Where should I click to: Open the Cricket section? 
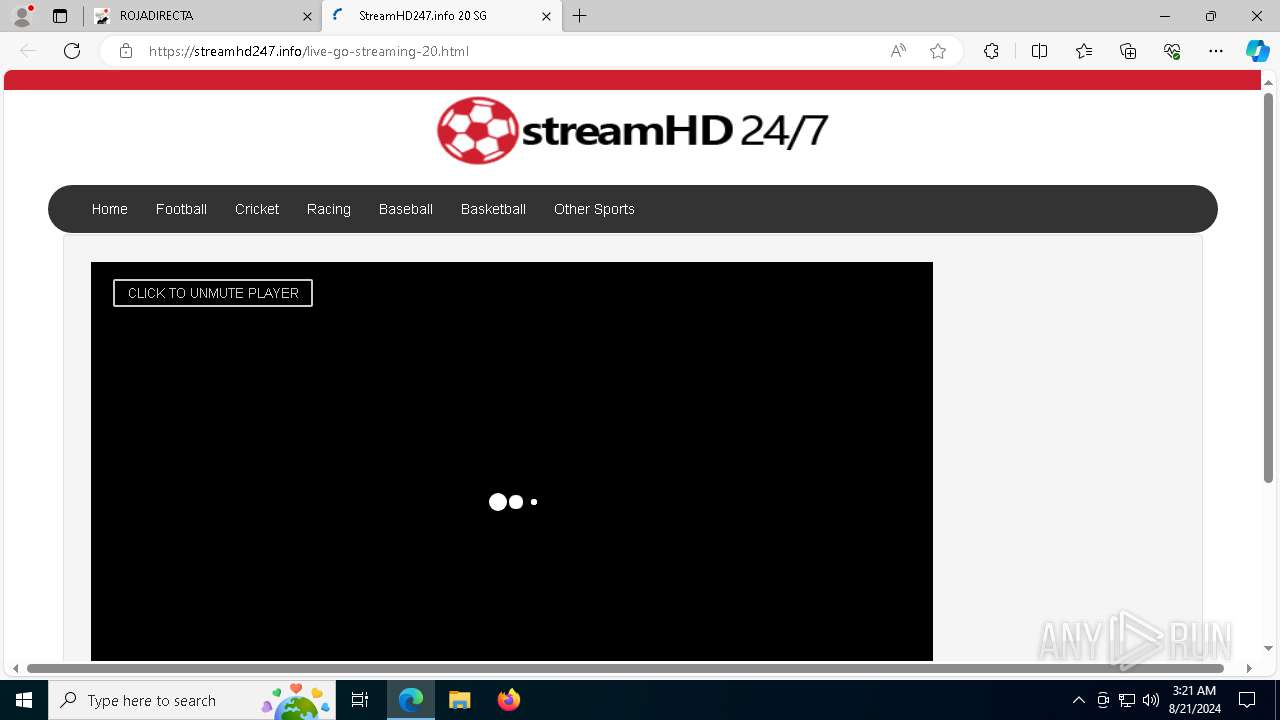coord(257,209)
